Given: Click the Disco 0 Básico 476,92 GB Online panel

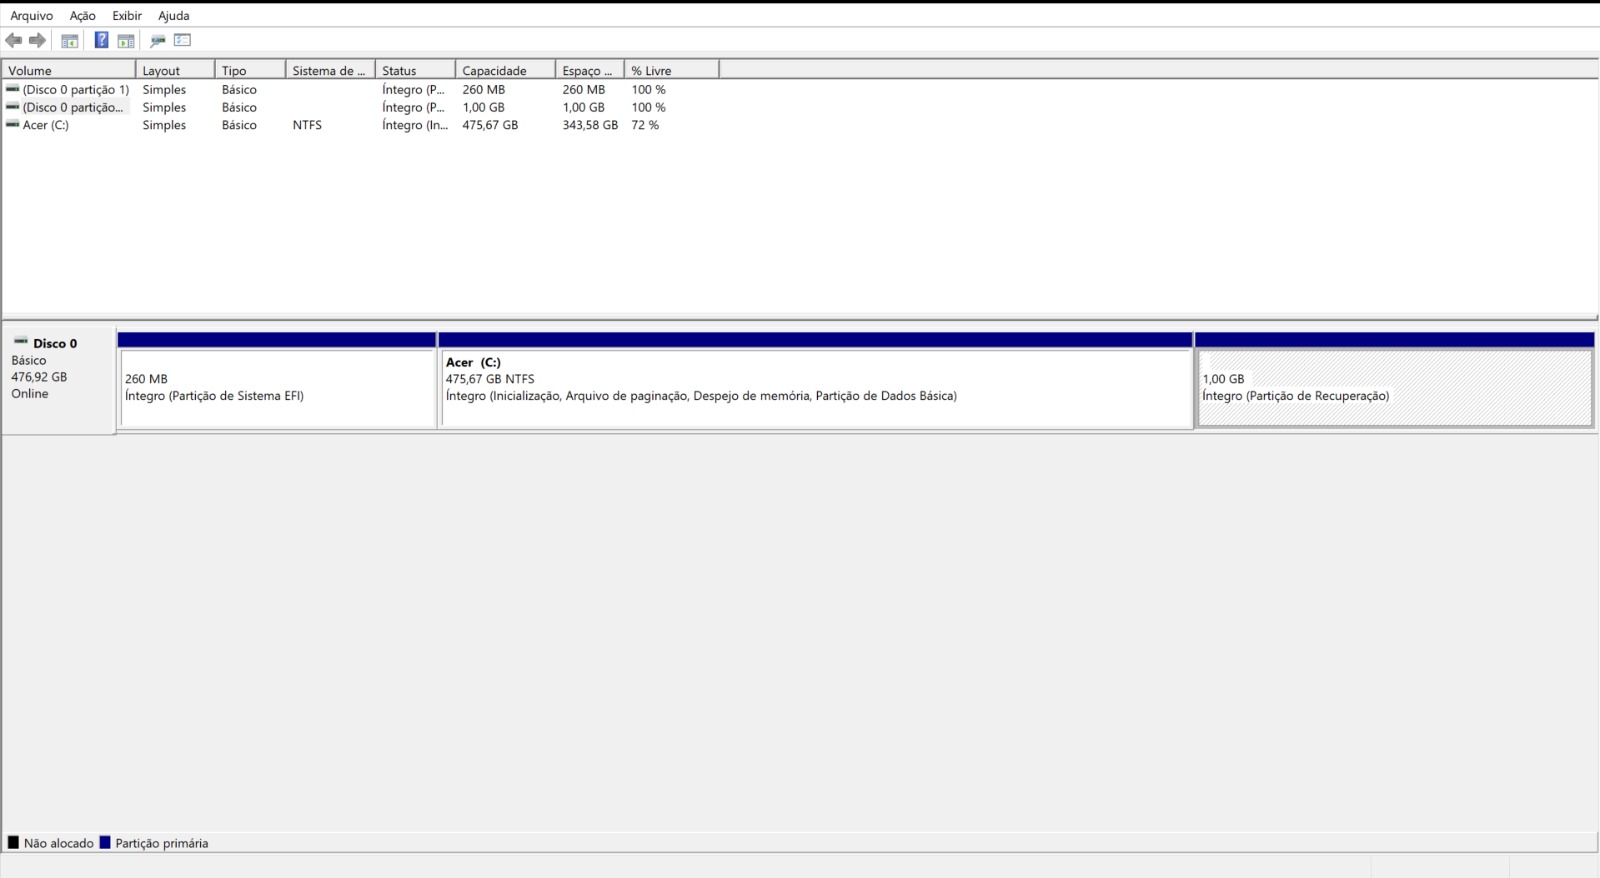Looking at the screenshot, I should (x=59, y=379).
